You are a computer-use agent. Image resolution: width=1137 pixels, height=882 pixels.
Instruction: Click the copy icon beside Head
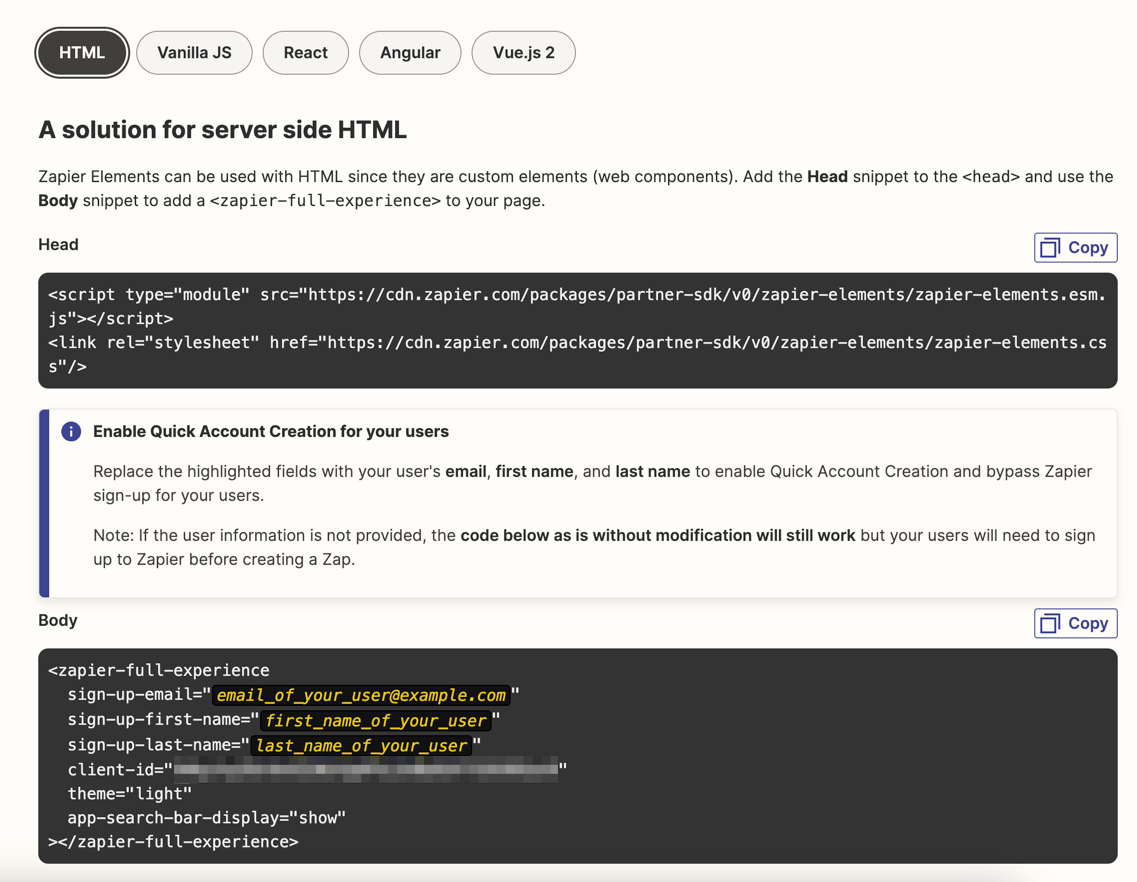[1050, 248]
